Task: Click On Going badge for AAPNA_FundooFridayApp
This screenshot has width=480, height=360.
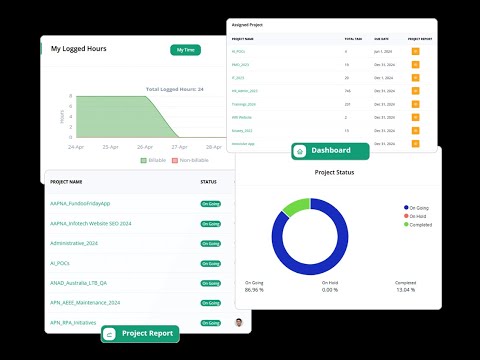Action: [211, 204]
